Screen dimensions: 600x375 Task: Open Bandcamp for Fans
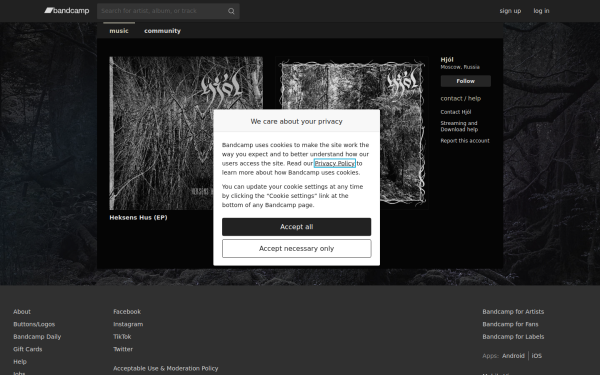(x=510, y=324)
